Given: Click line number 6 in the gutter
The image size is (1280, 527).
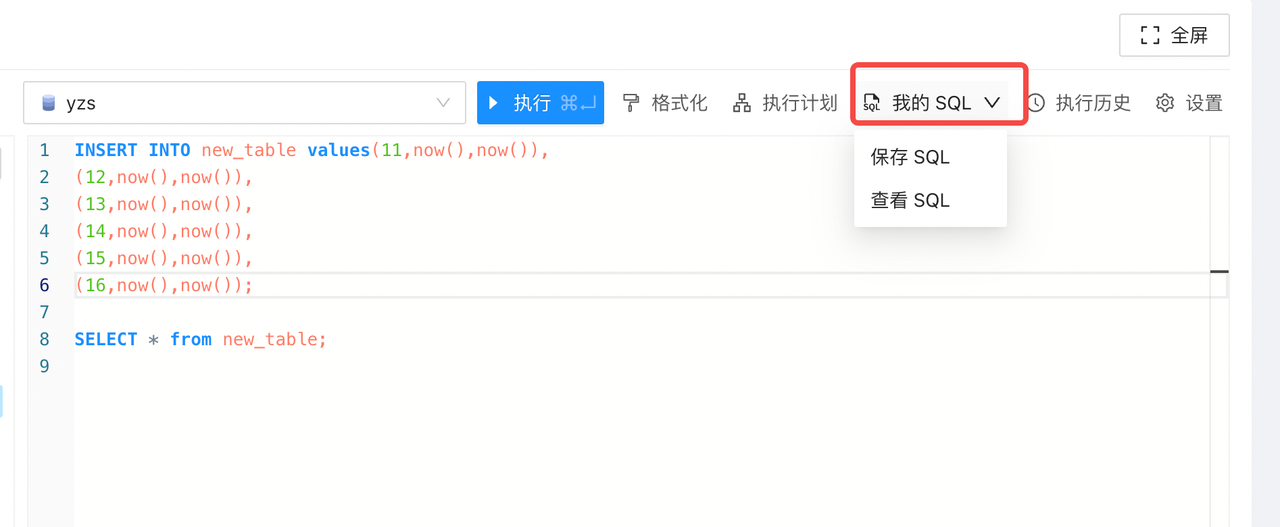Looking at the screenshot, I should point(44,285).
